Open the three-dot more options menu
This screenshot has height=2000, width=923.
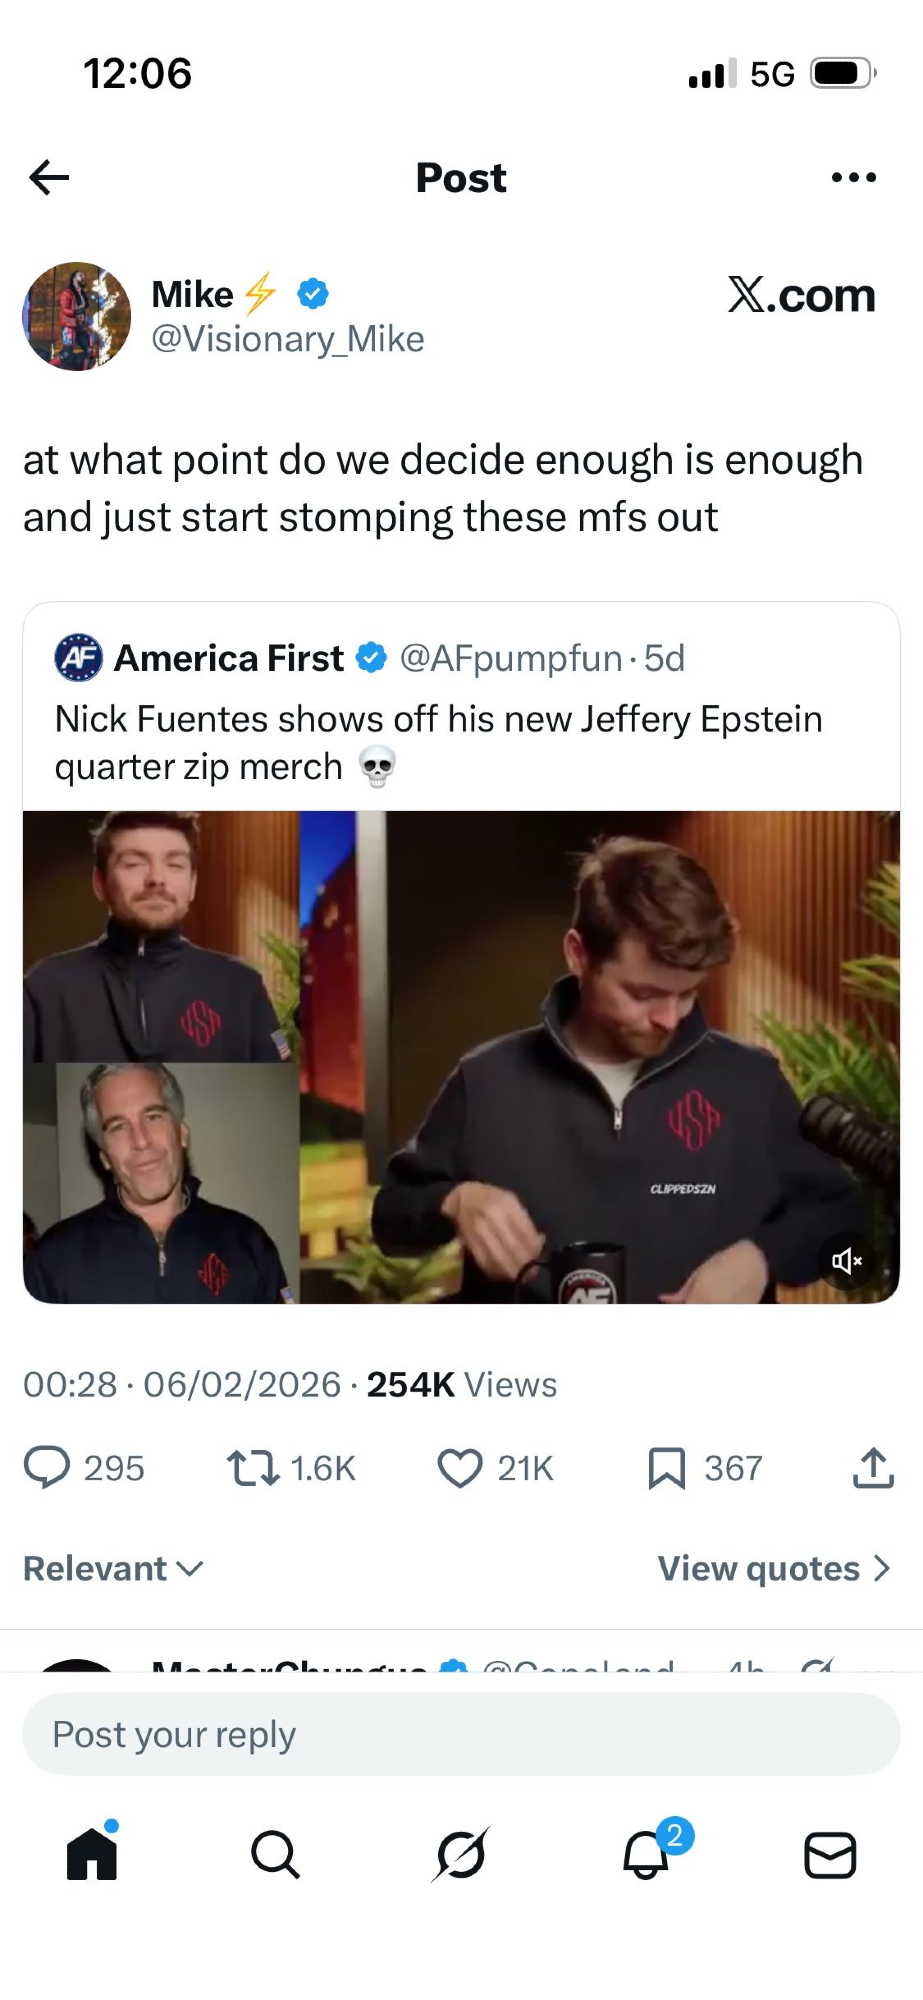tap(853, 178)
